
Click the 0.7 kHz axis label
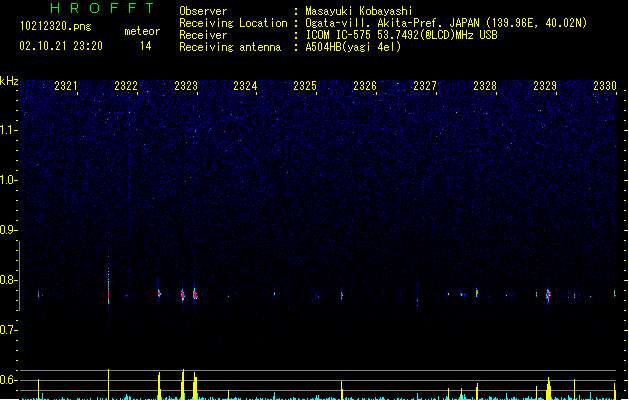(x=8, y=330)
